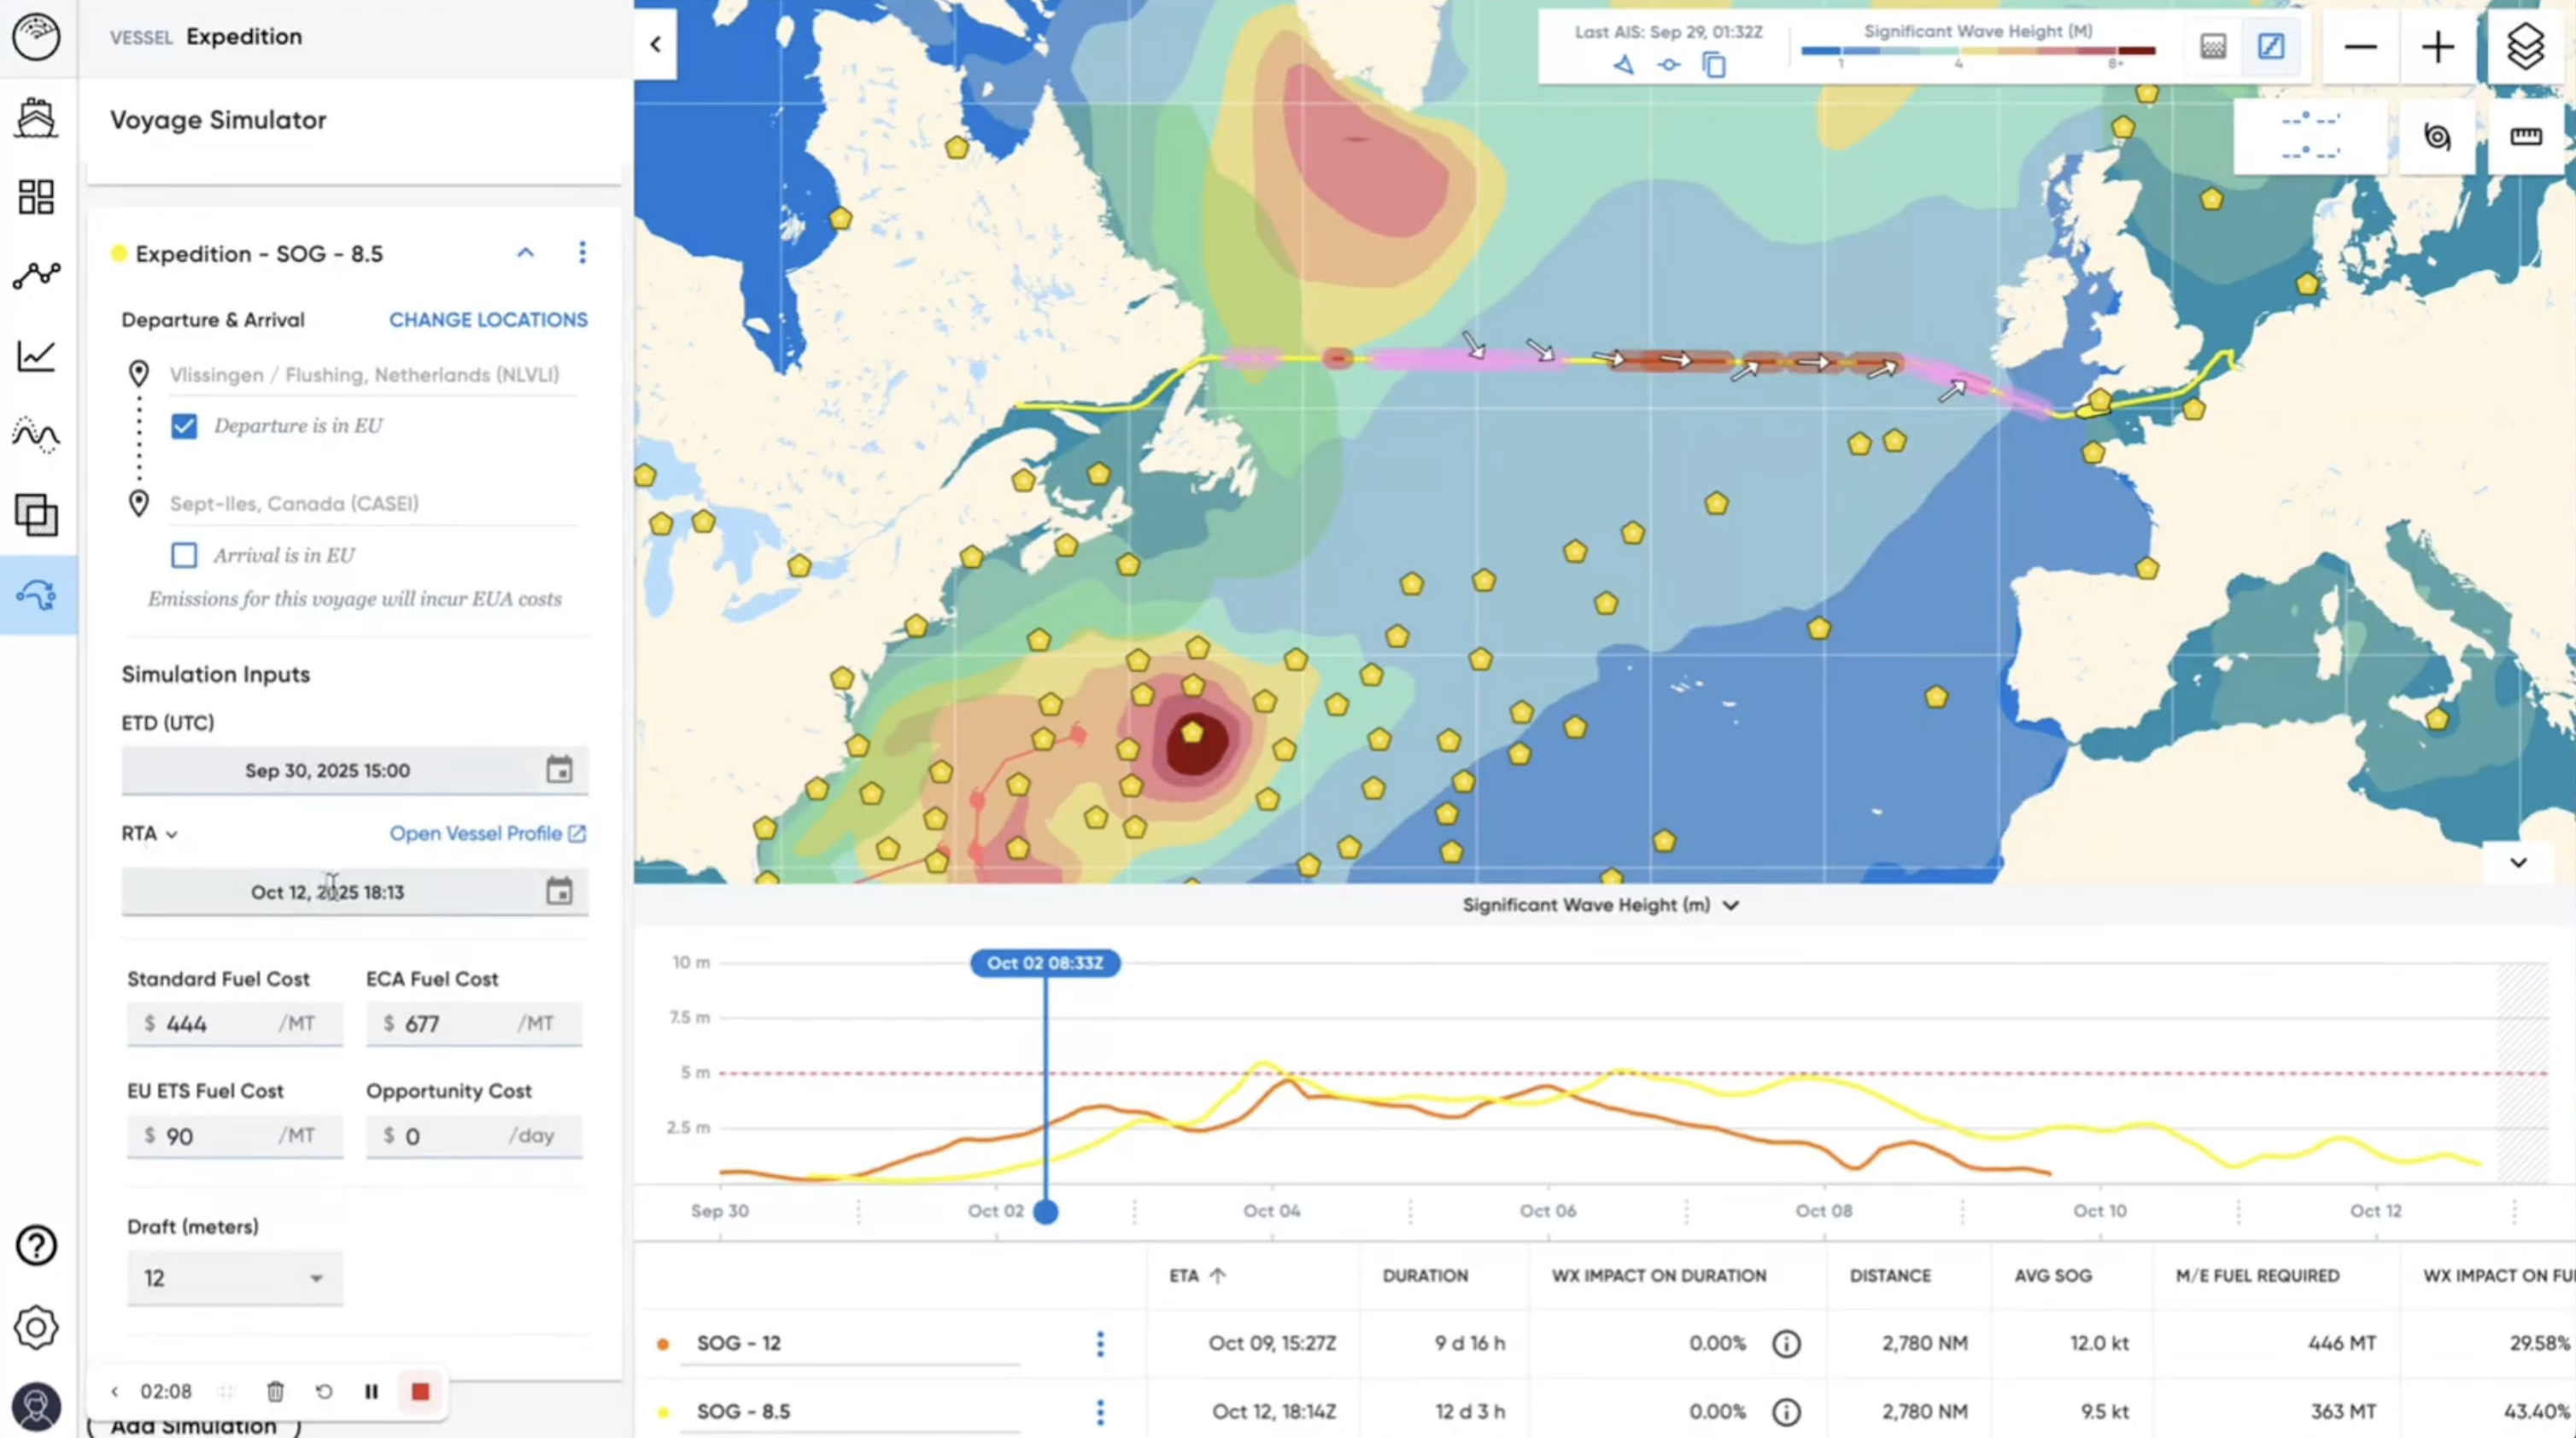The width and height of the screenshot is (2576, 1438).
Task: Open the Significant Wave Height chart dropdown
Action: click(1601, 905)
